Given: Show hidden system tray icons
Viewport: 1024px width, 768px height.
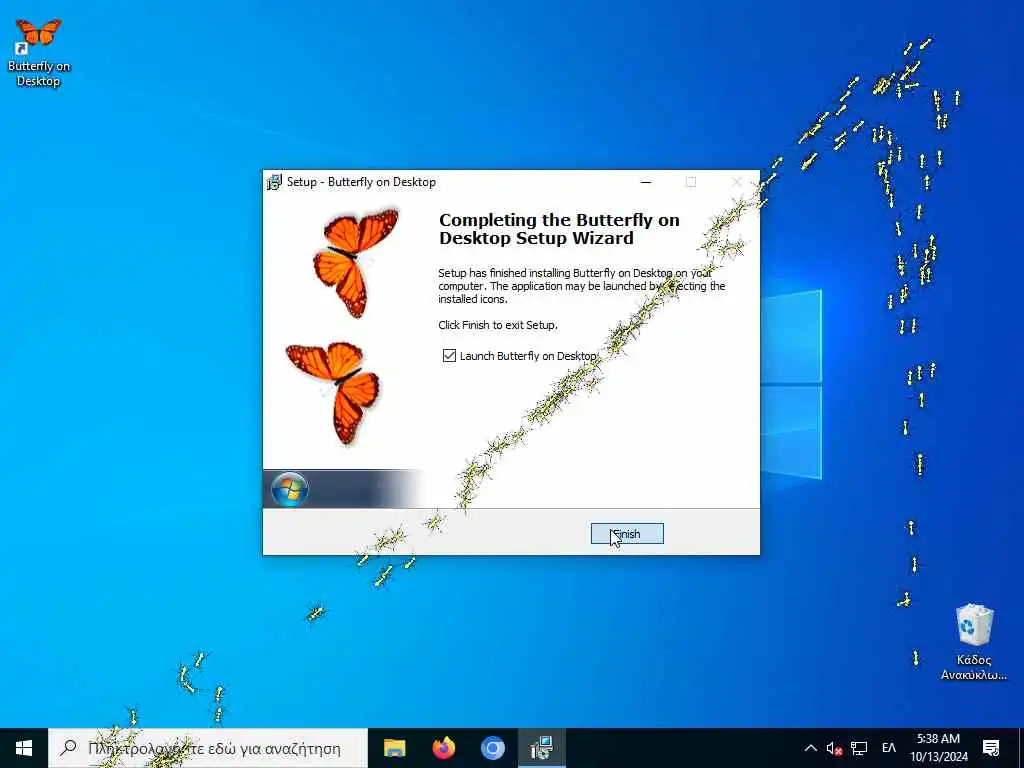Looking at the screenshot, I should pos(810,748).
